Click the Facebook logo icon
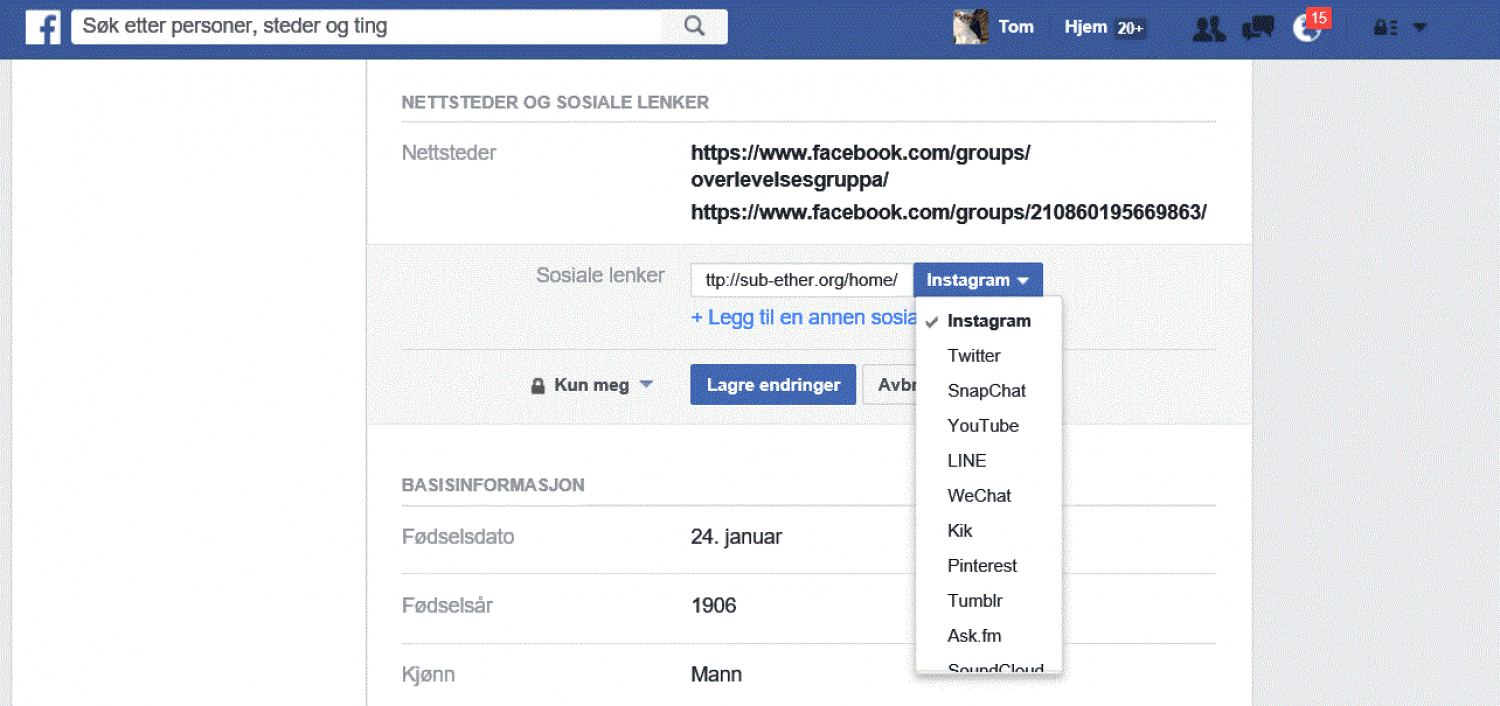Screen dimensions: 1500x706 tap(43, 27)
